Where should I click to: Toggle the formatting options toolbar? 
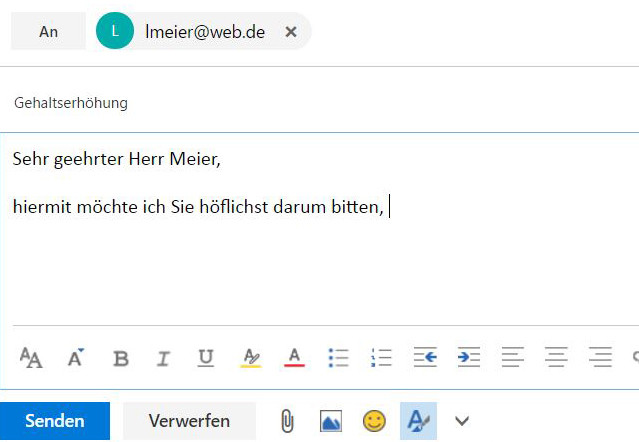[418, 421]
